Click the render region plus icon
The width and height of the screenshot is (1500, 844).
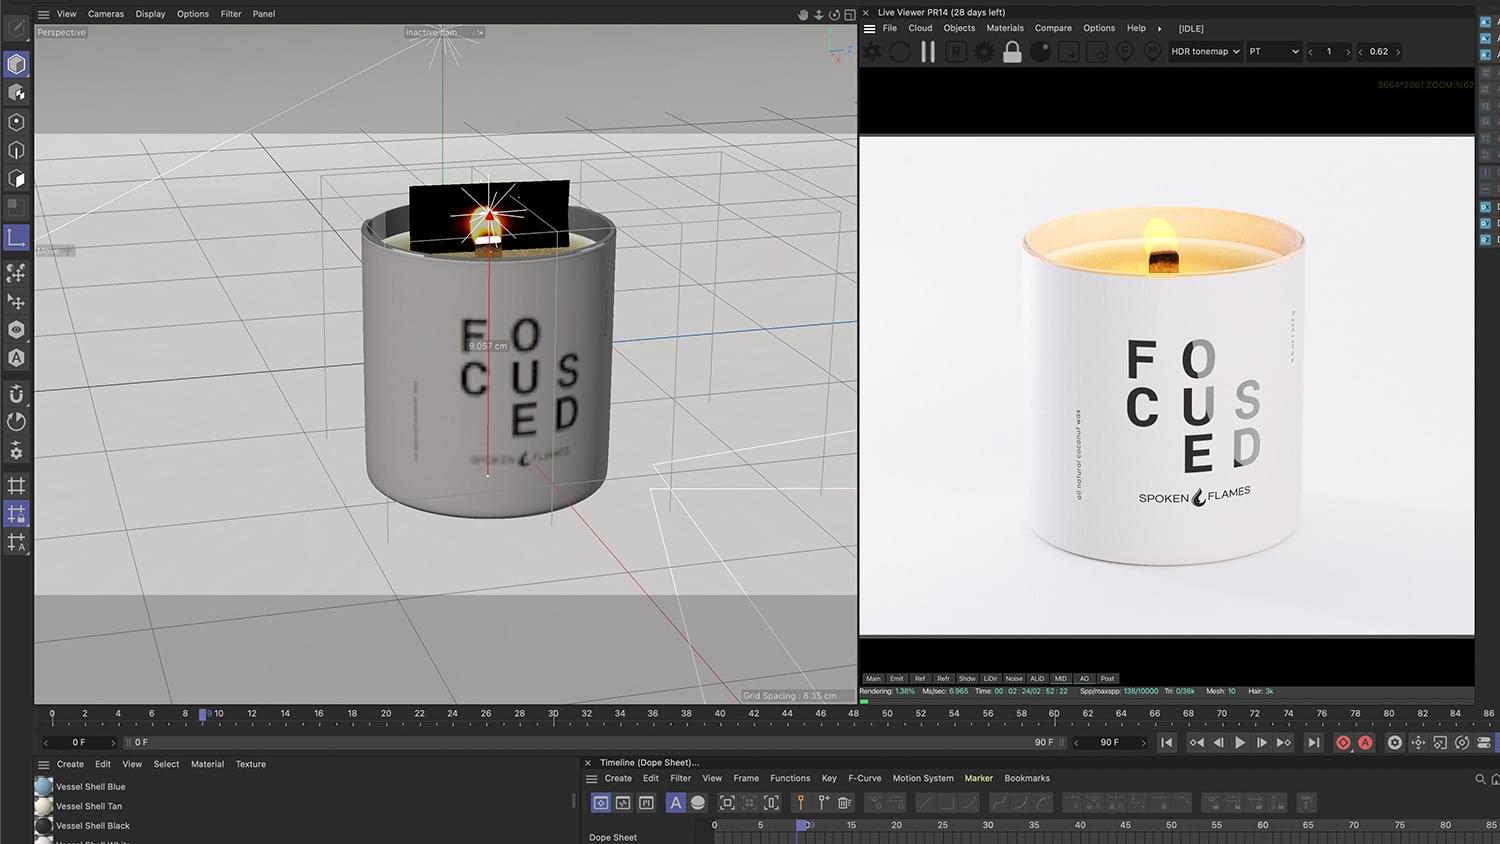1068,52
